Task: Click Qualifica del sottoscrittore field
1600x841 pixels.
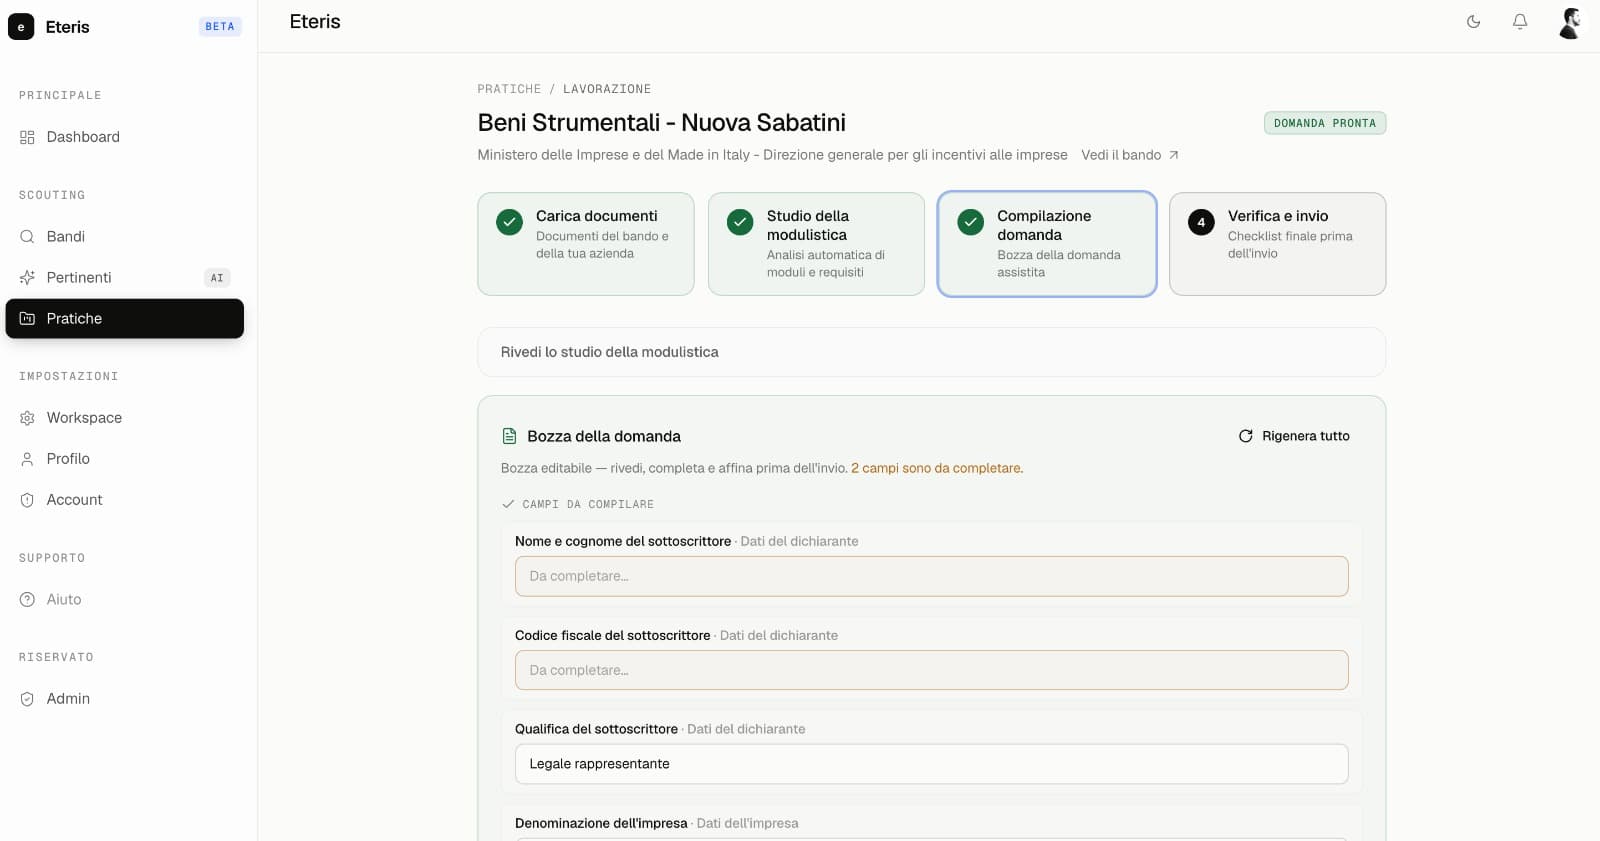Action: click(932, 764)
